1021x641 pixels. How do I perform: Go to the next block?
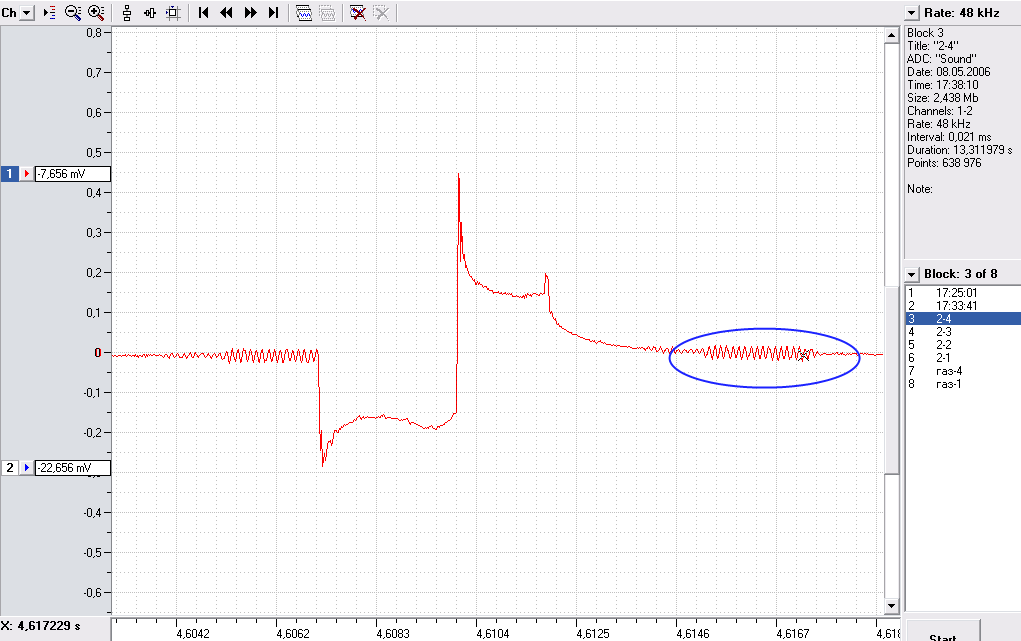click(x=250, y=13)
